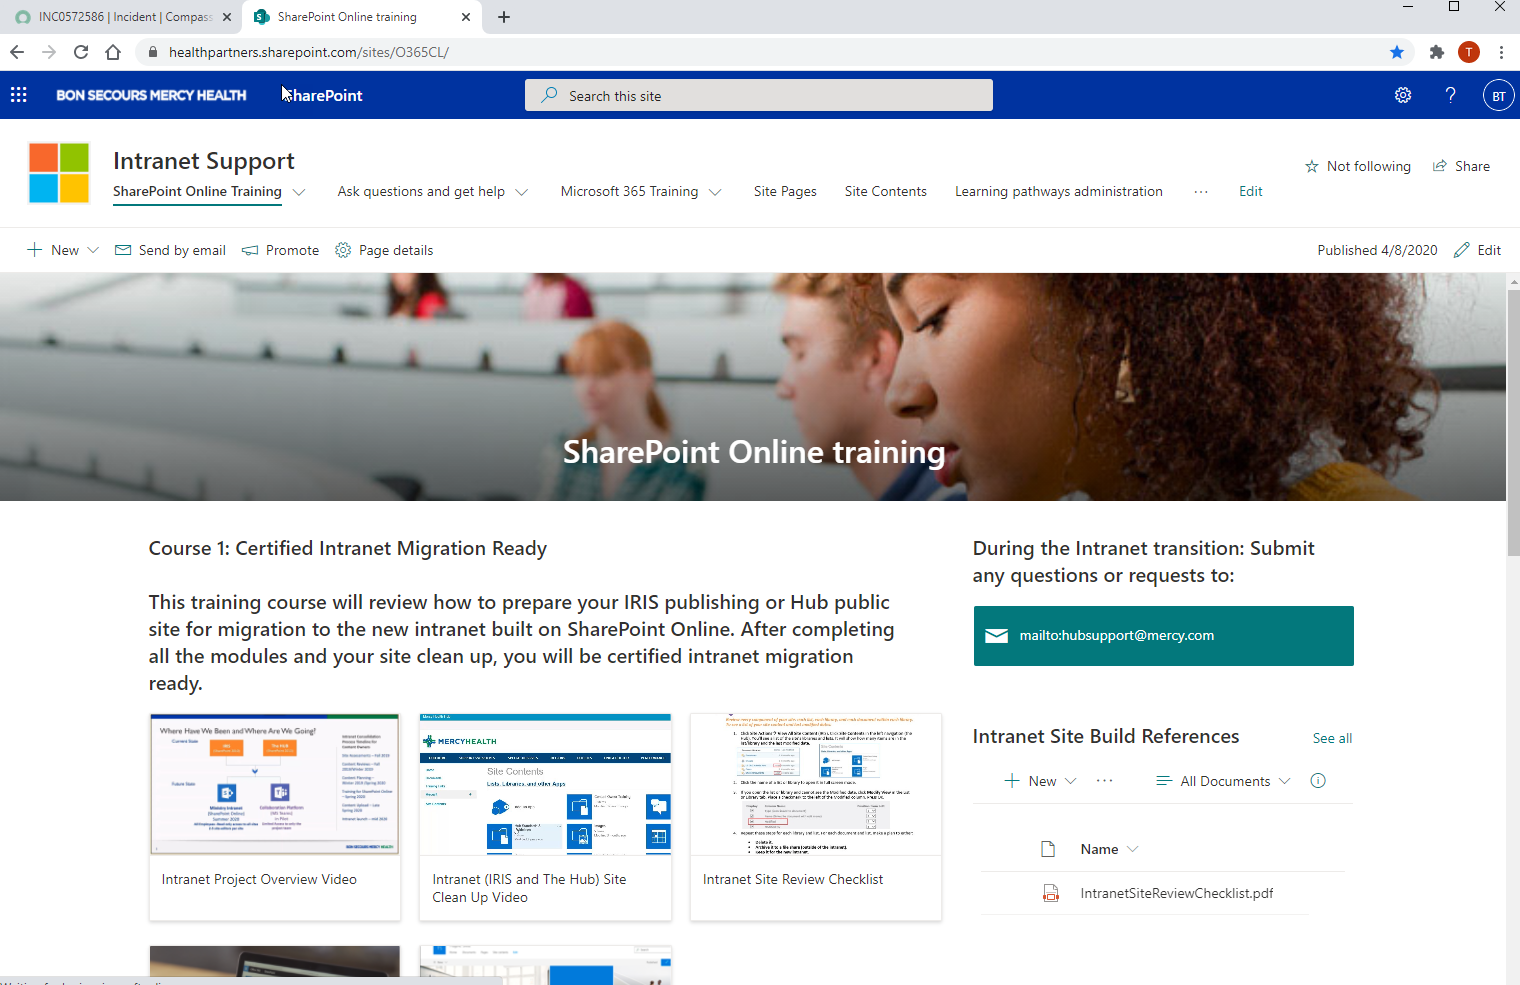Click the envelope icon on hubsupport mailto button
Image resolution: width=1520 pixels, height=985 pixels.
click(x=996, y=636)
